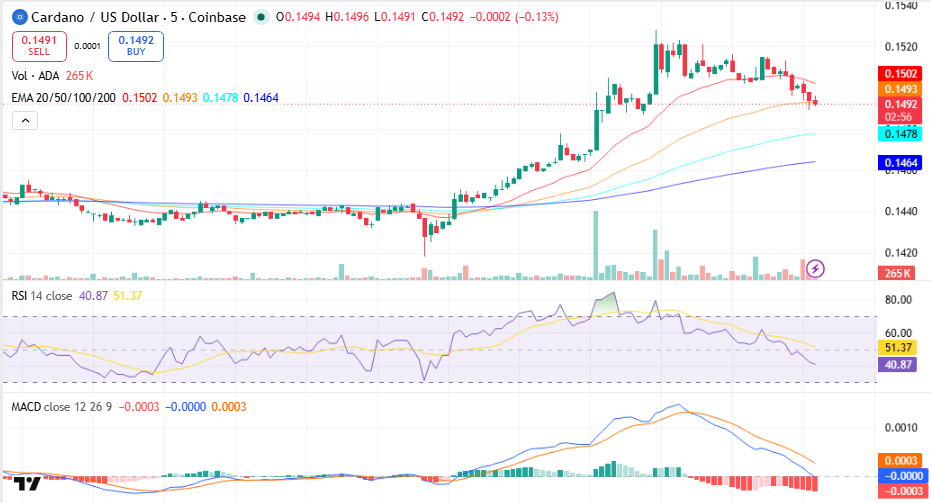931x503 pixels.
Task: Click the low price L0.1491 value
Action: pyautogui.click(x=394, y=17)
